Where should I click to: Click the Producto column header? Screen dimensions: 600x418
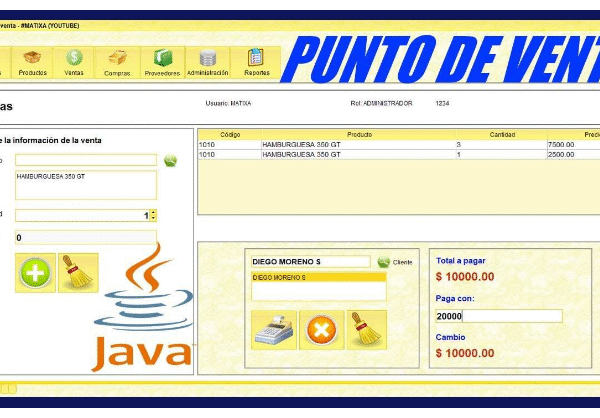[358, 134]
